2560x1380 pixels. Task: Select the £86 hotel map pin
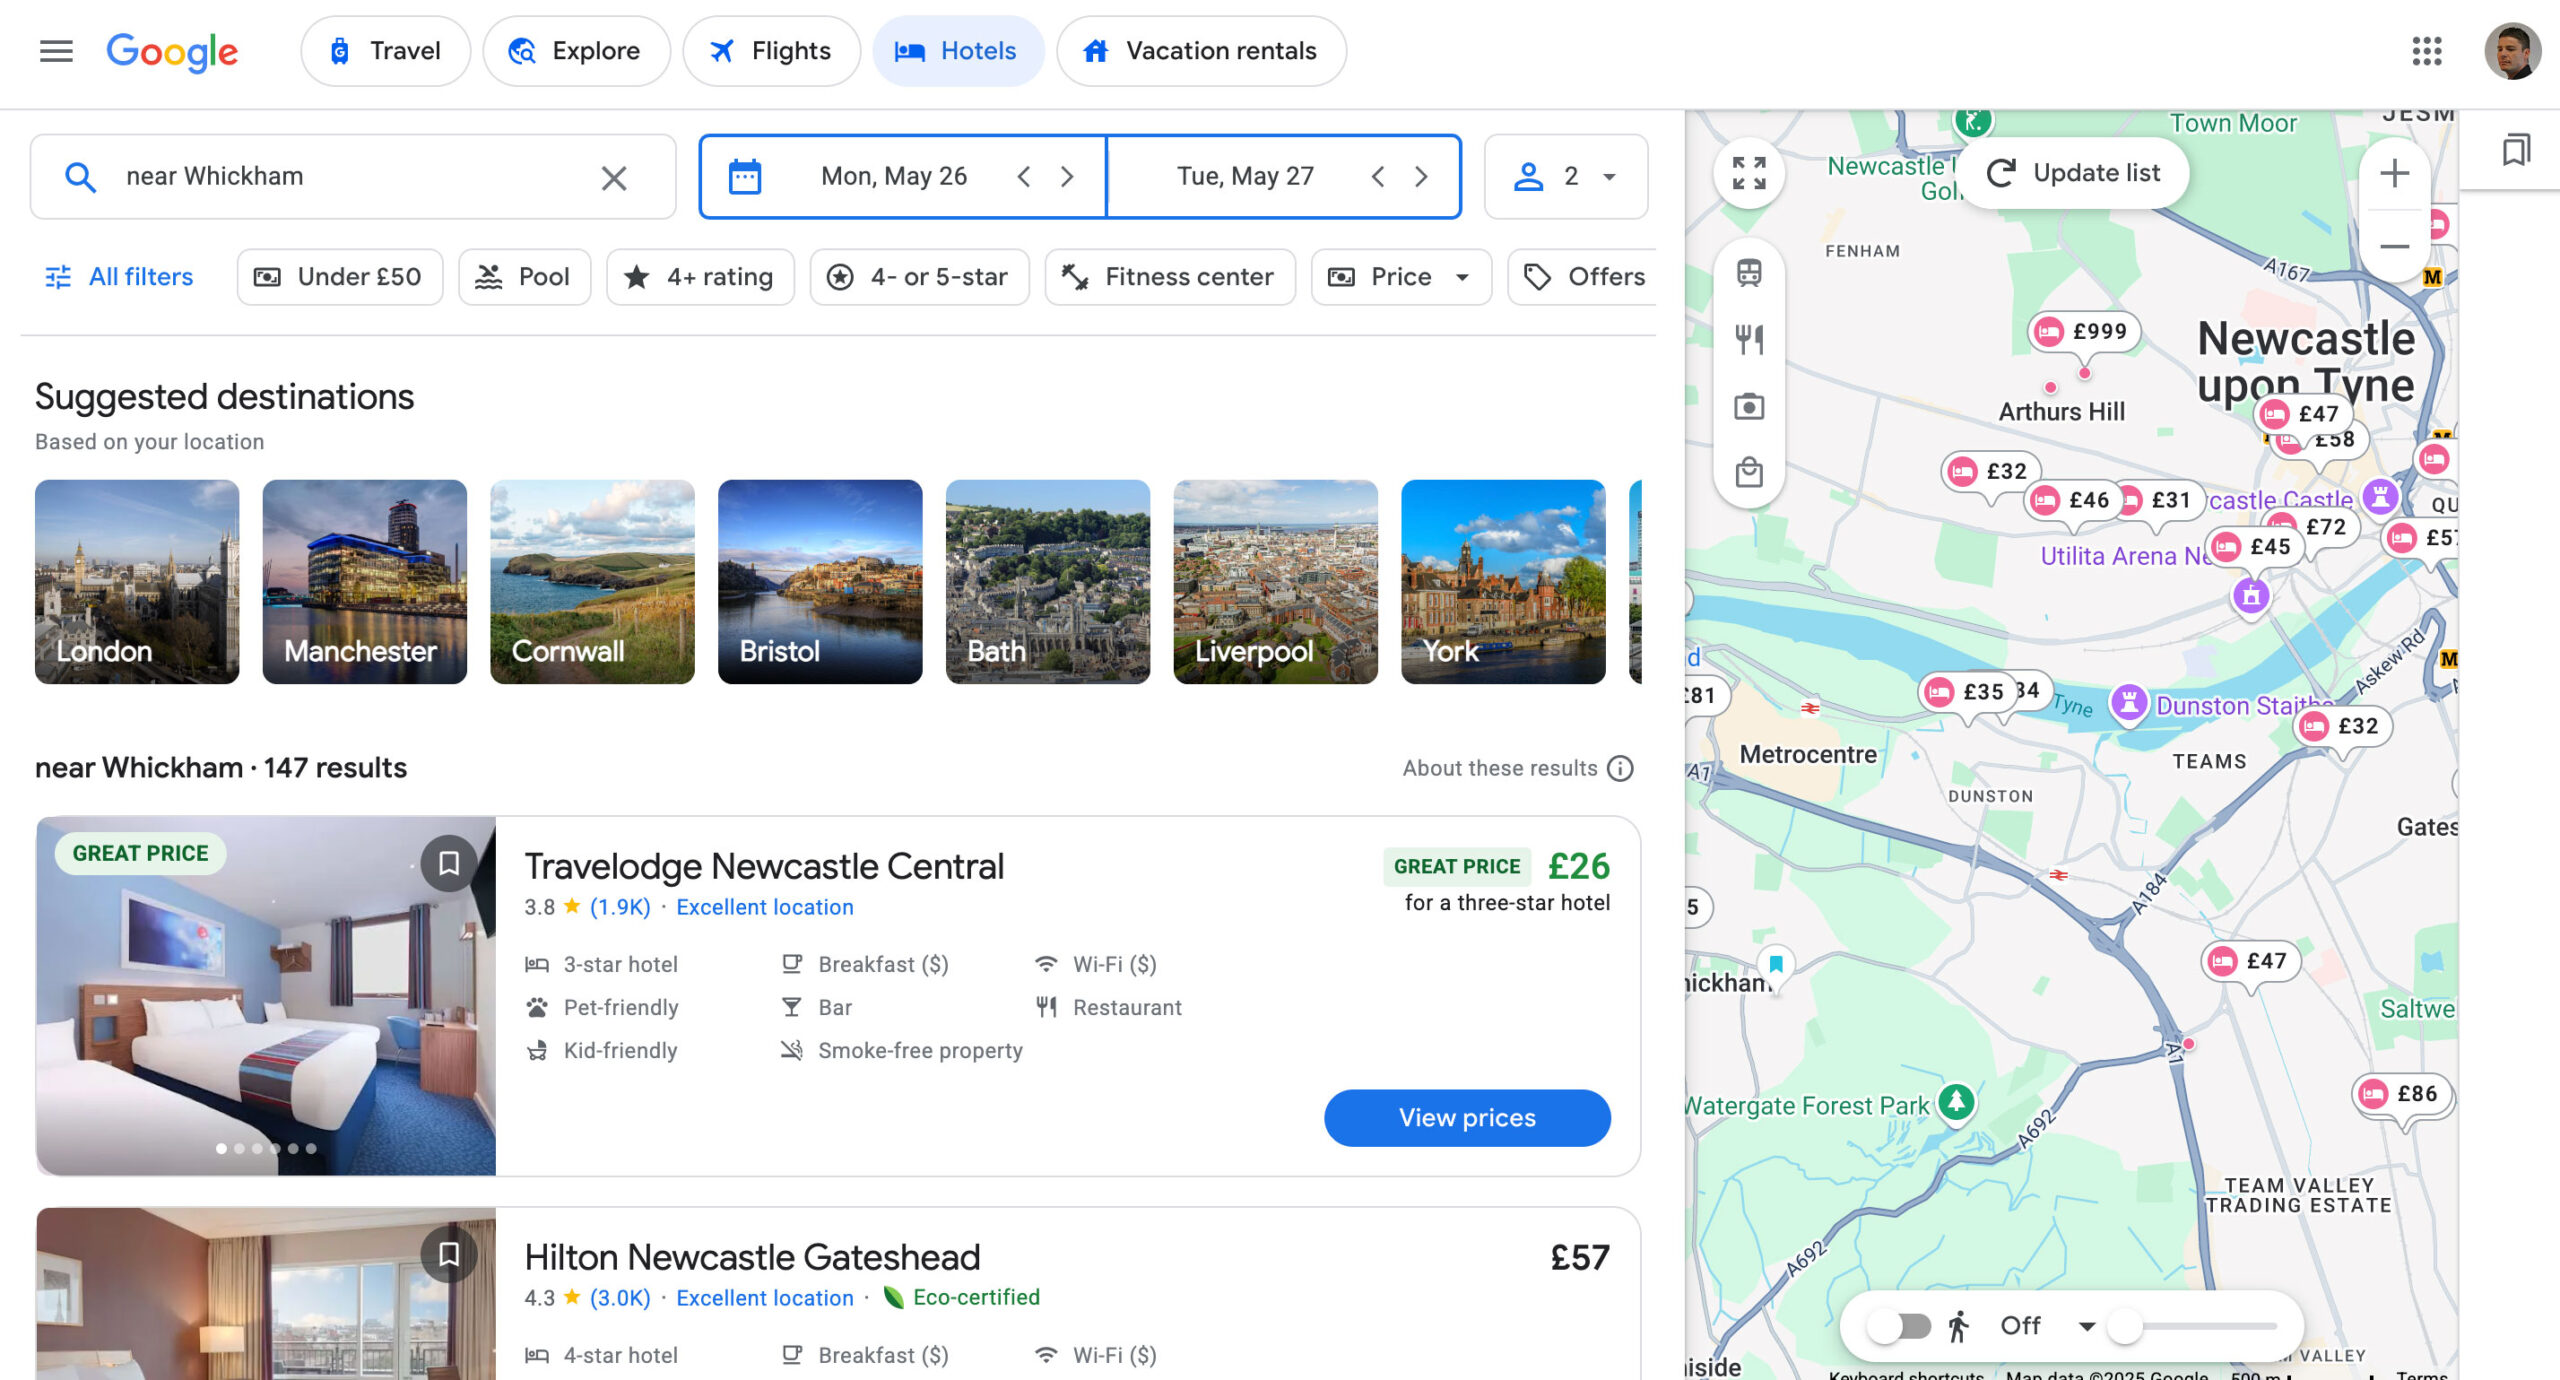(2403, 1094)
